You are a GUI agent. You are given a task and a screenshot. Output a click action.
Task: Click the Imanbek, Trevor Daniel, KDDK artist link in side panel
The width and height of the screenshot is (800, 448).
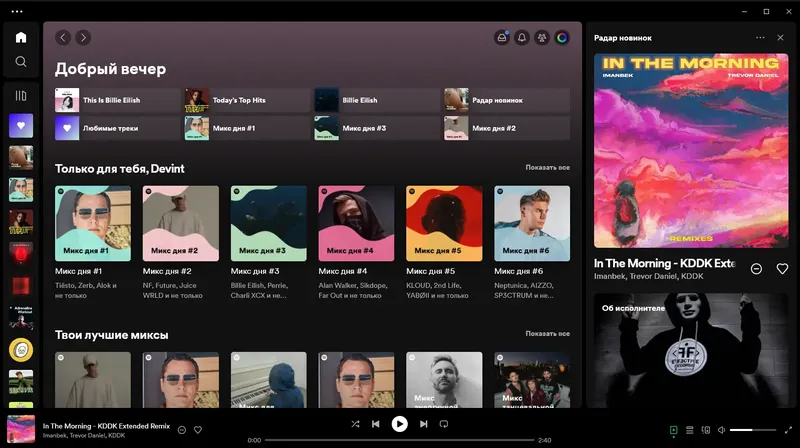click(648, 276)
